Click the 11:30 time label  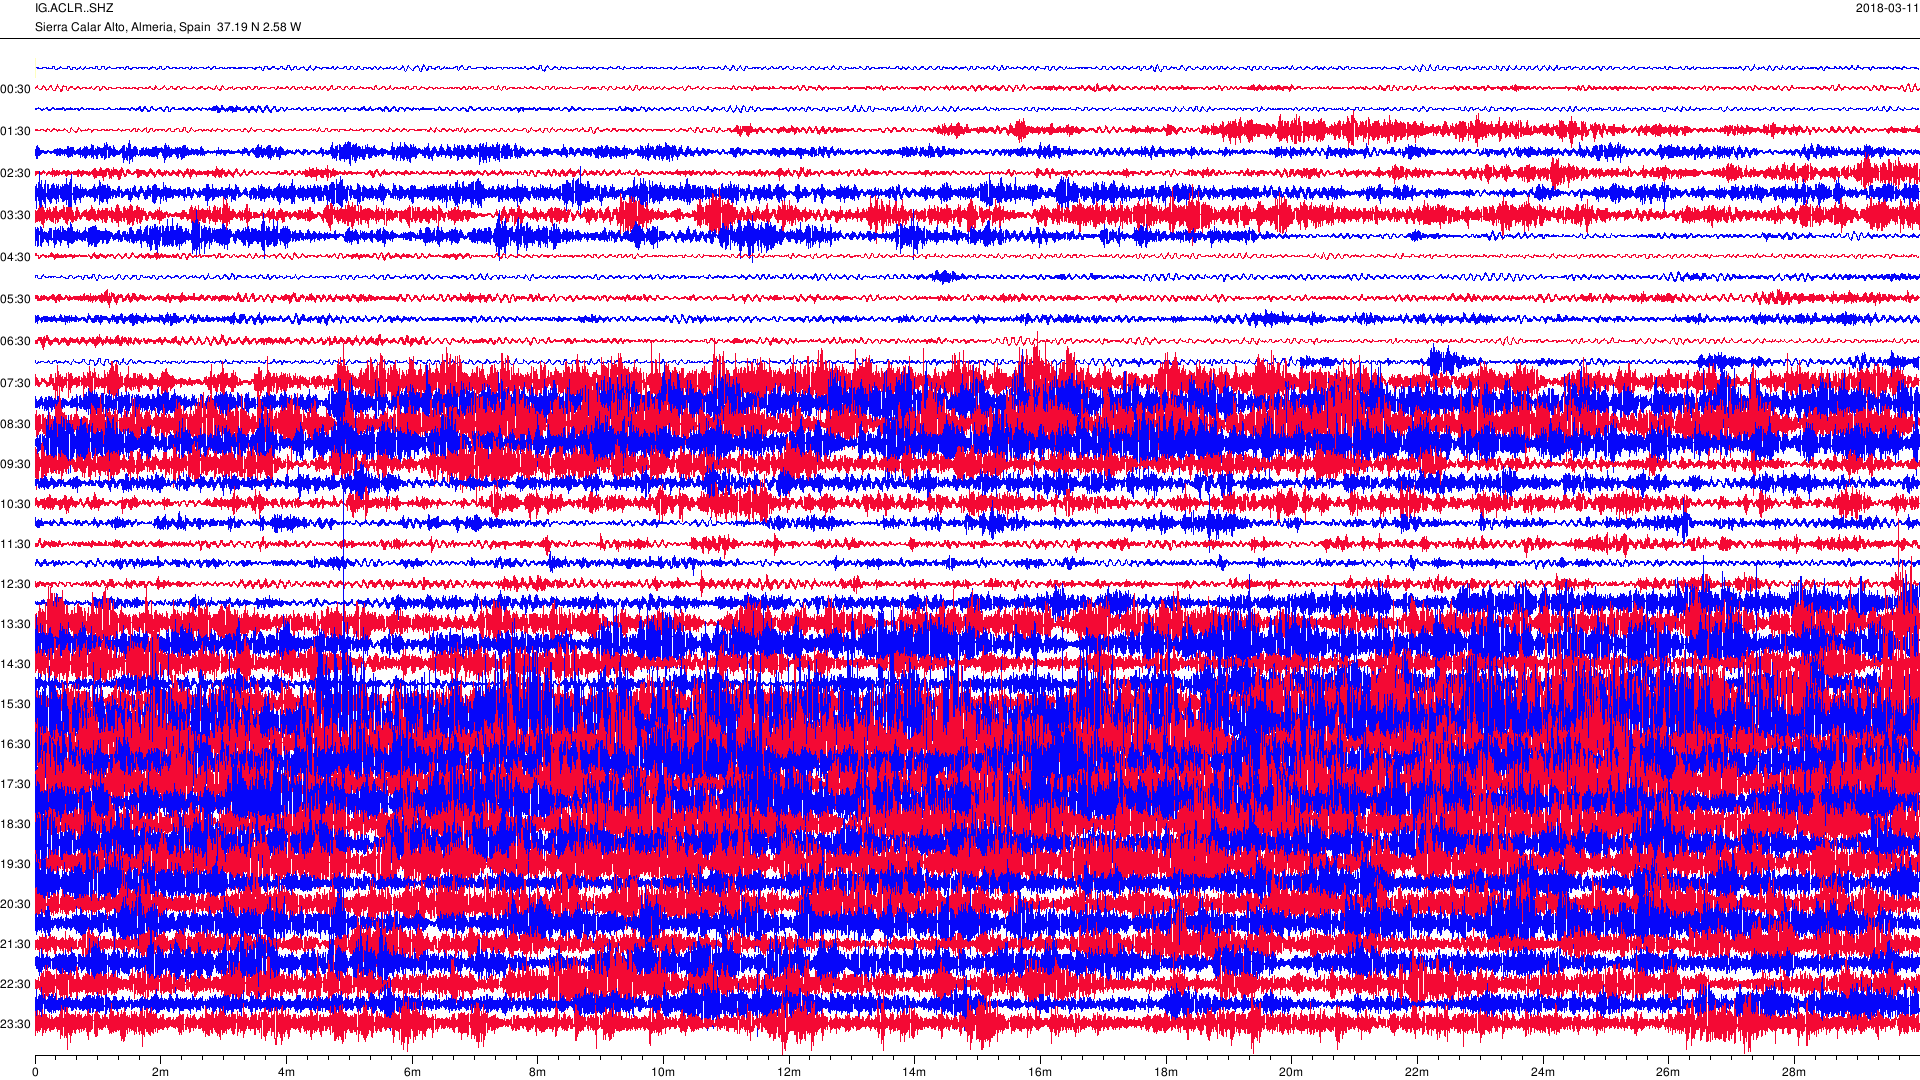tap(15, 544)
